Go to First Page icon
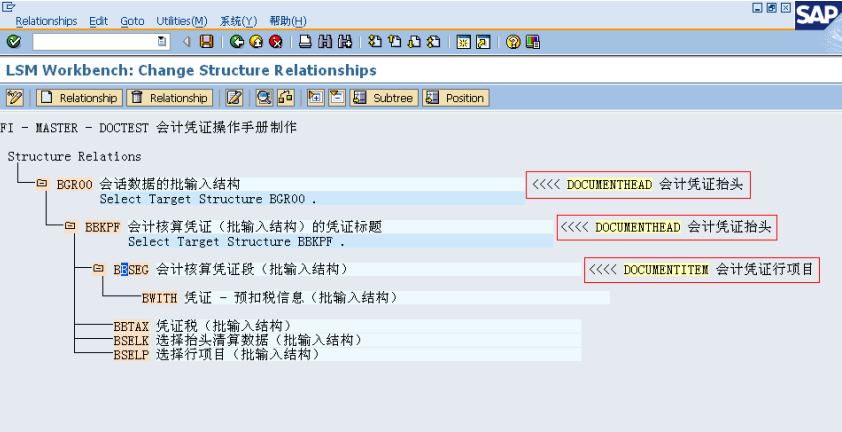The height and width of the screenshot is (432, 842). pyautogui.click(x=375, y=42)
